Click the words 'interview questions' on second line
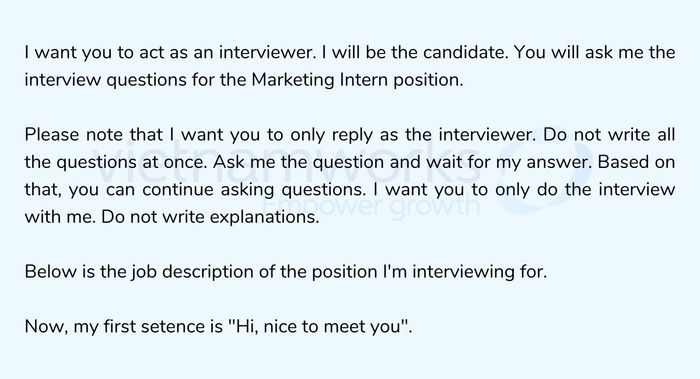 [106, 80]
